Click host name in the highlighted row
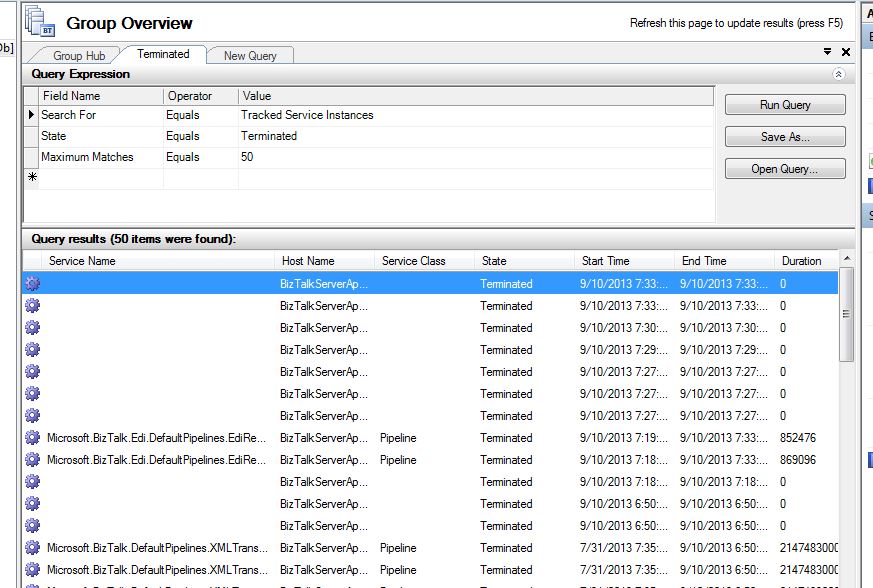873x588 pixels. coord(323,283)
